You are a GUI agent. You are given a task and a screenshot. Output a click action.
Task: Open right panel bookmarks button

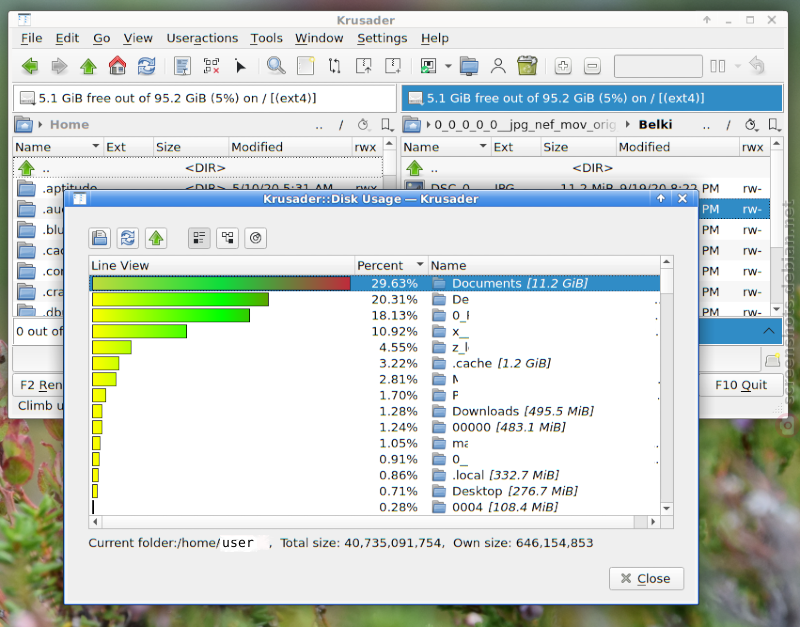click(773, 124)
